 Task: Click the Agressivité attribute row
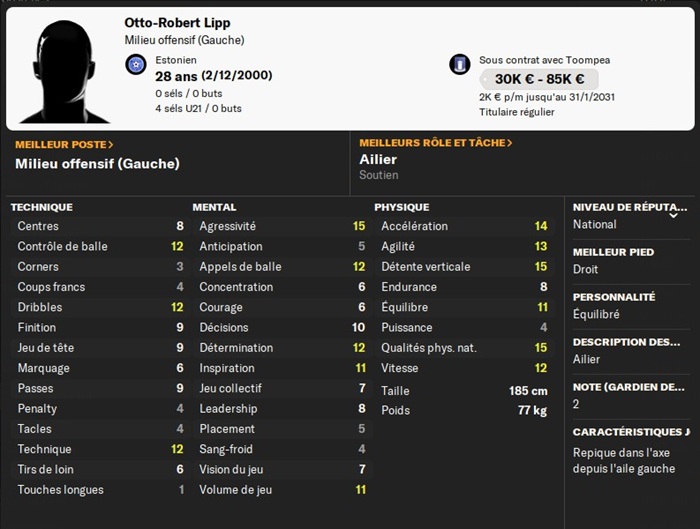pos(280,226)
